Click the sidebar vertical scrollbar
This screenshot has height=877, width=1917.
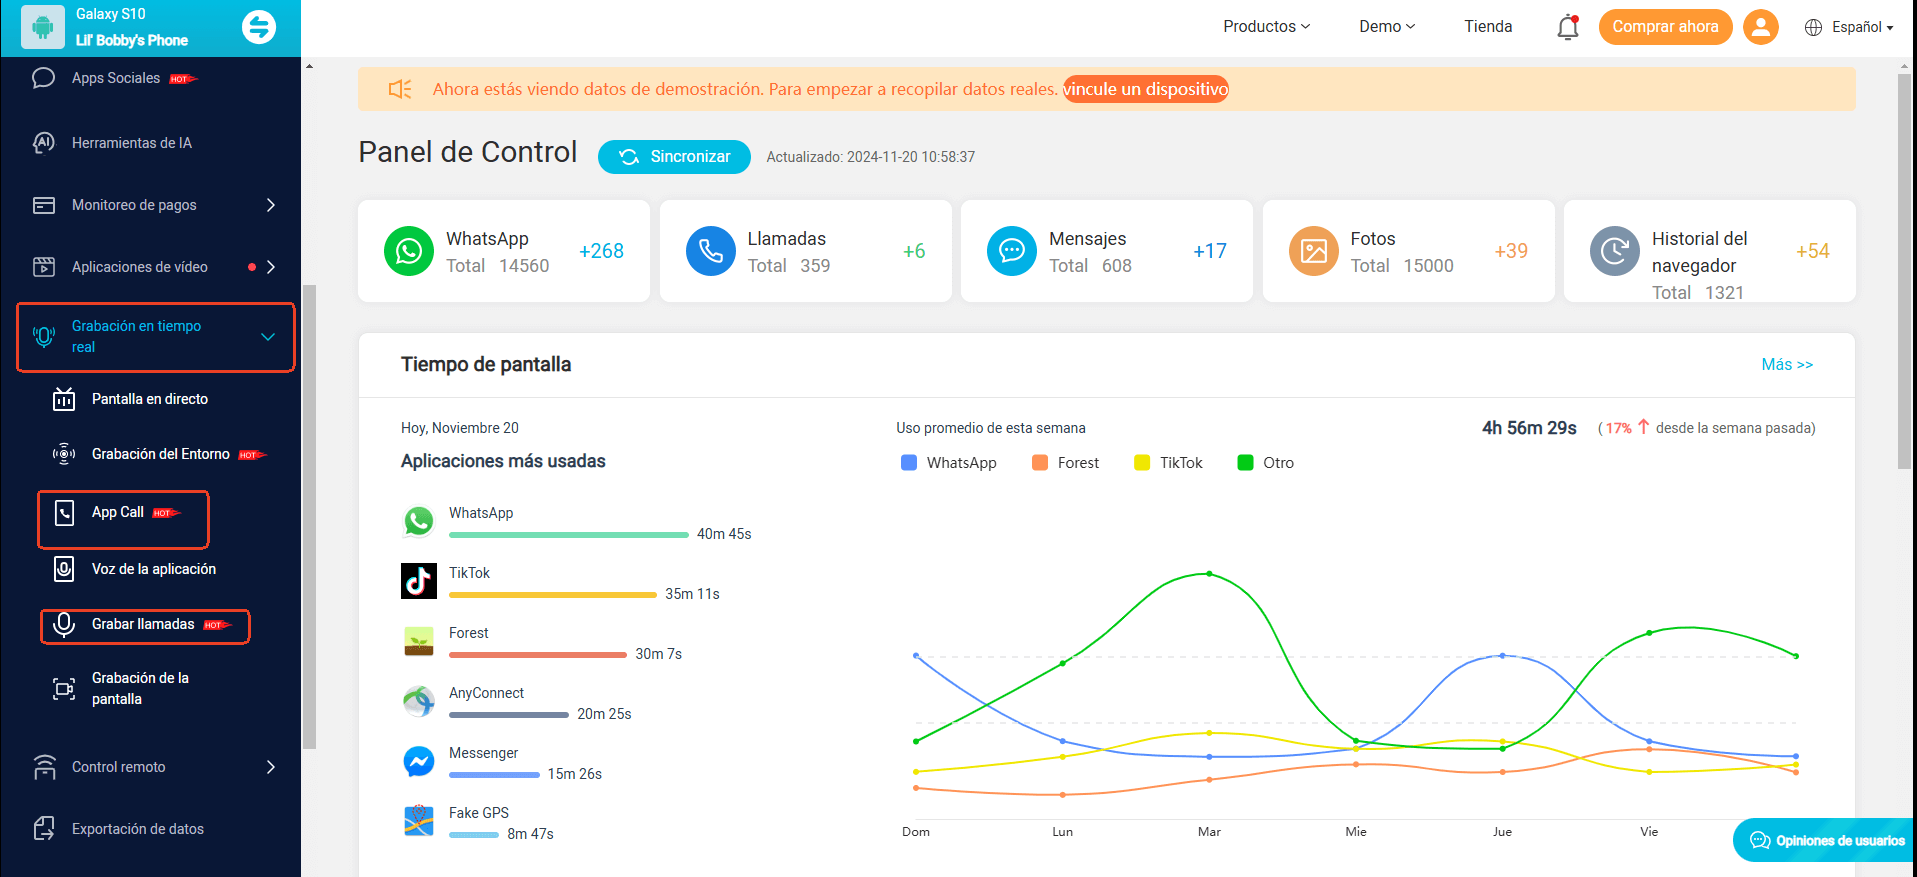point(309,516)
